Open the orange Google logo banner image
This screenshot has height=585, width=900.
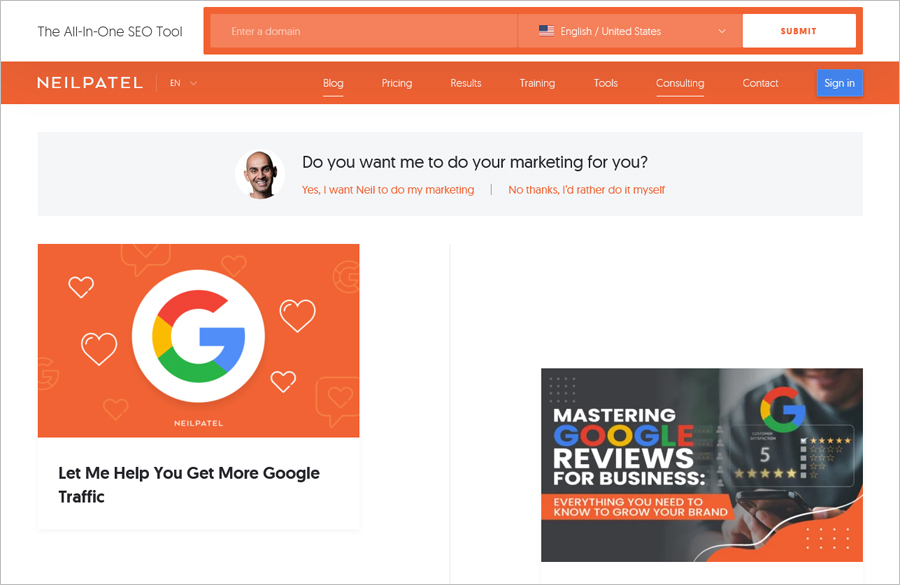tap(199, 340)
